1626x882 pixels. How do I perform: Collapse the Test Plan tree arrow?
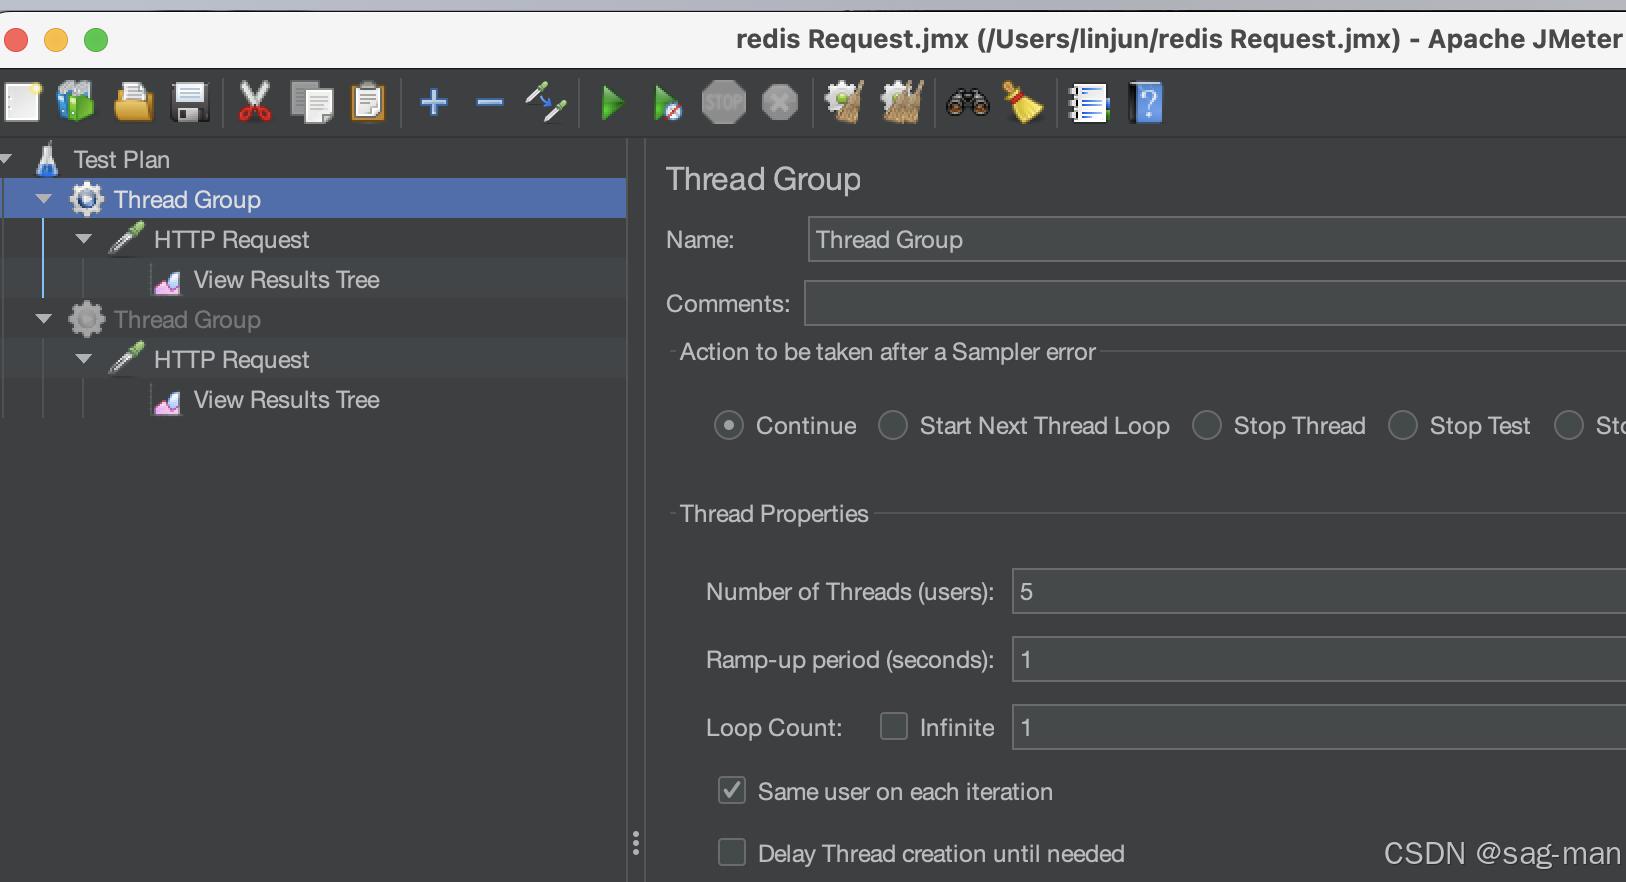[6, 158]
